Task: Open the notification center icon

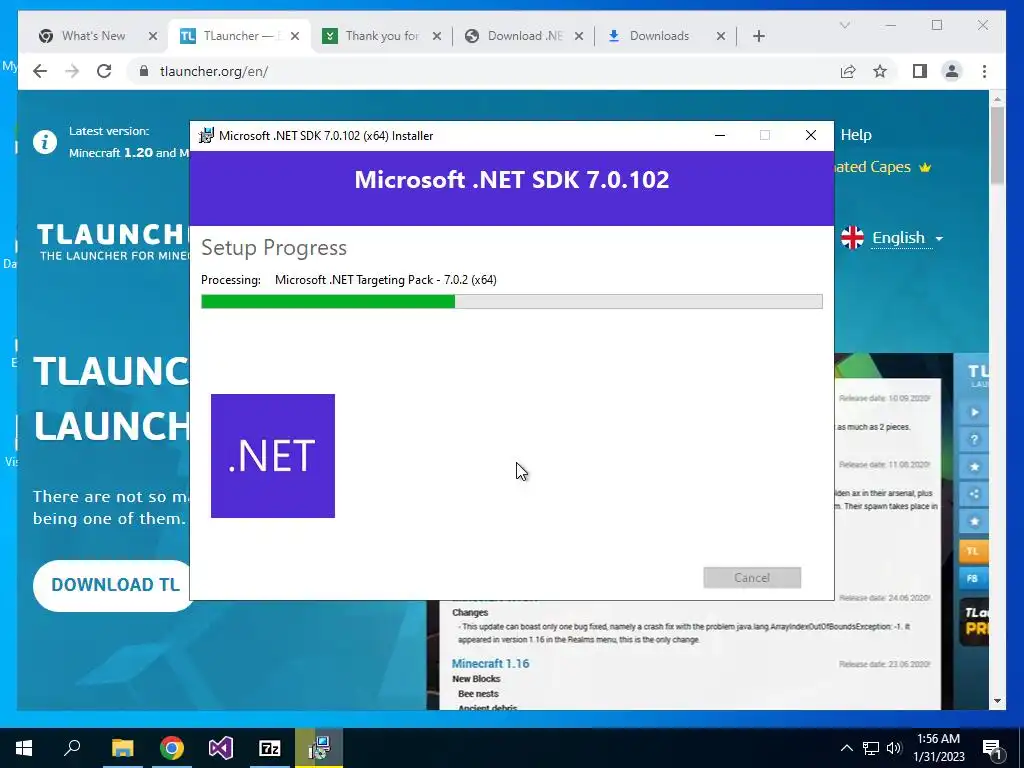Action: click(993, 749)
